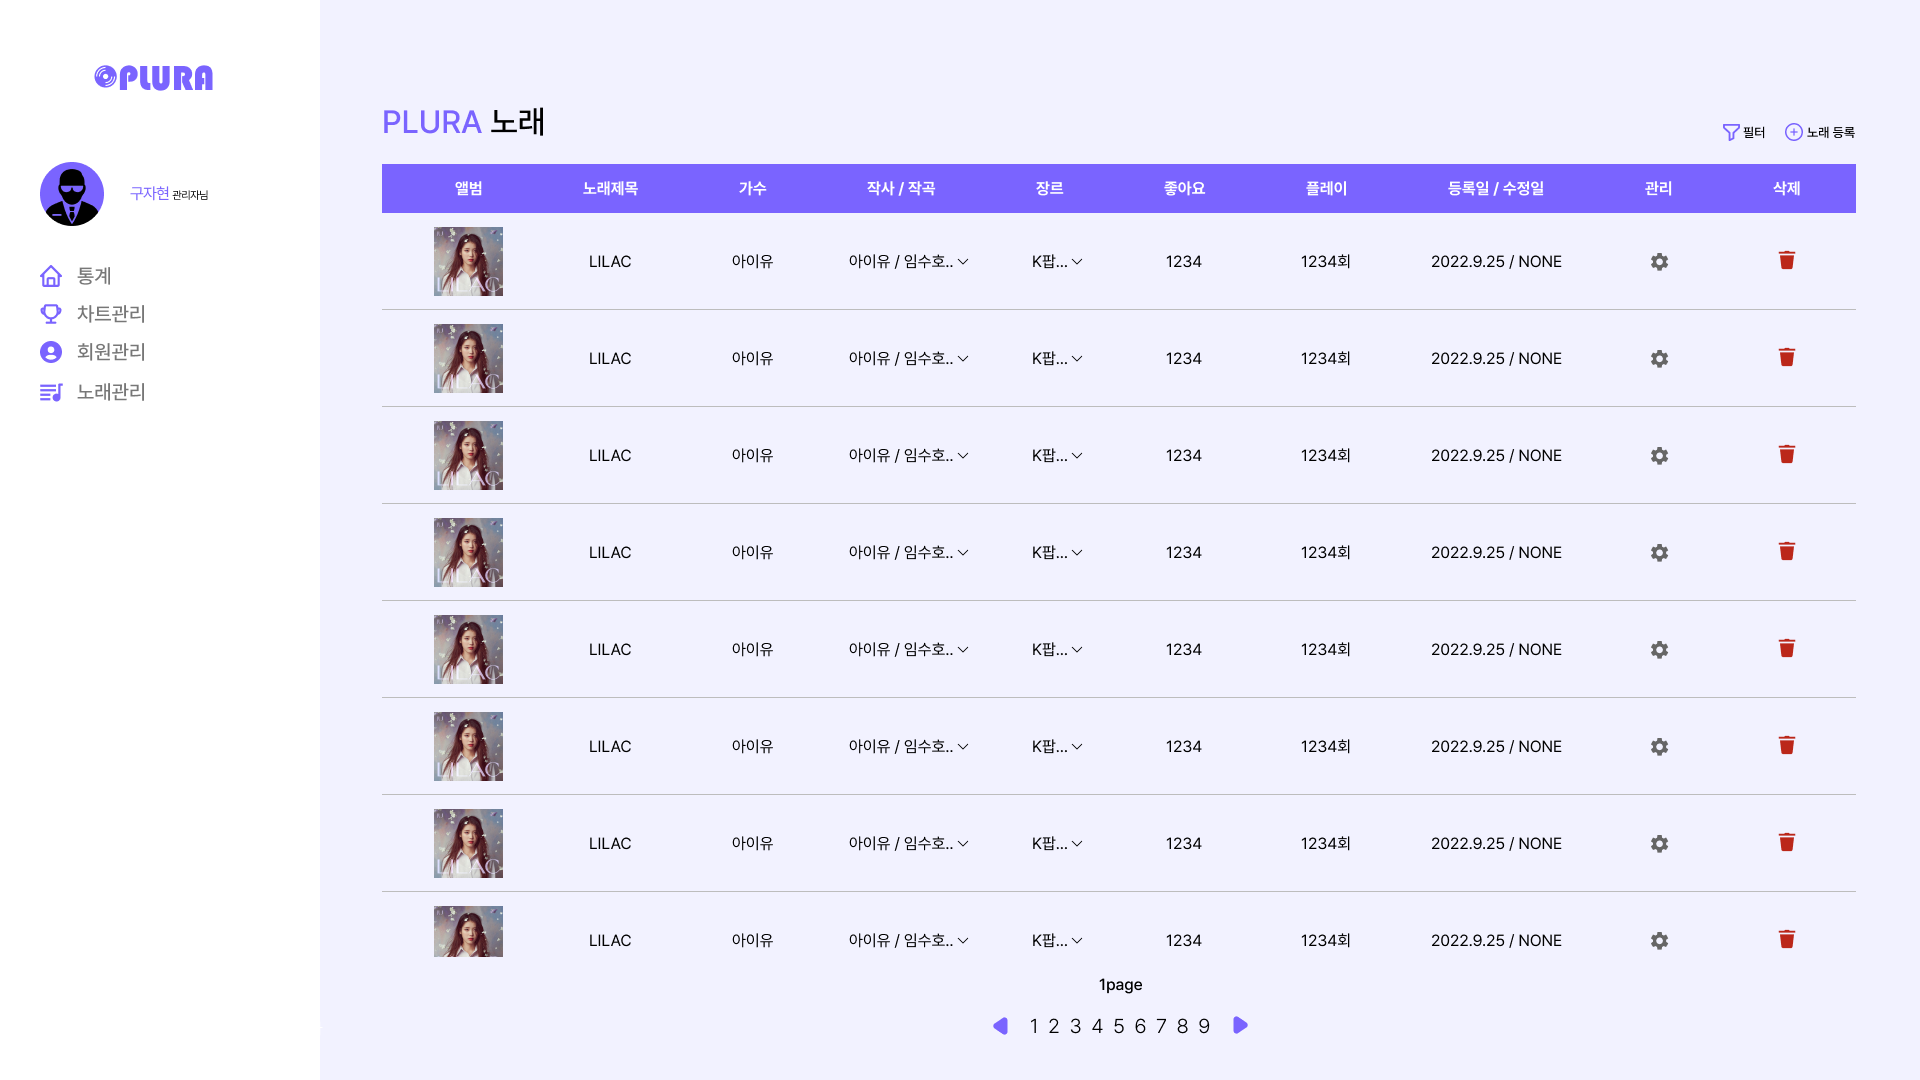The image size is (1920, 1080).
Task: Click the PLURA logo in sidebar
Action: tap(154, 78)
